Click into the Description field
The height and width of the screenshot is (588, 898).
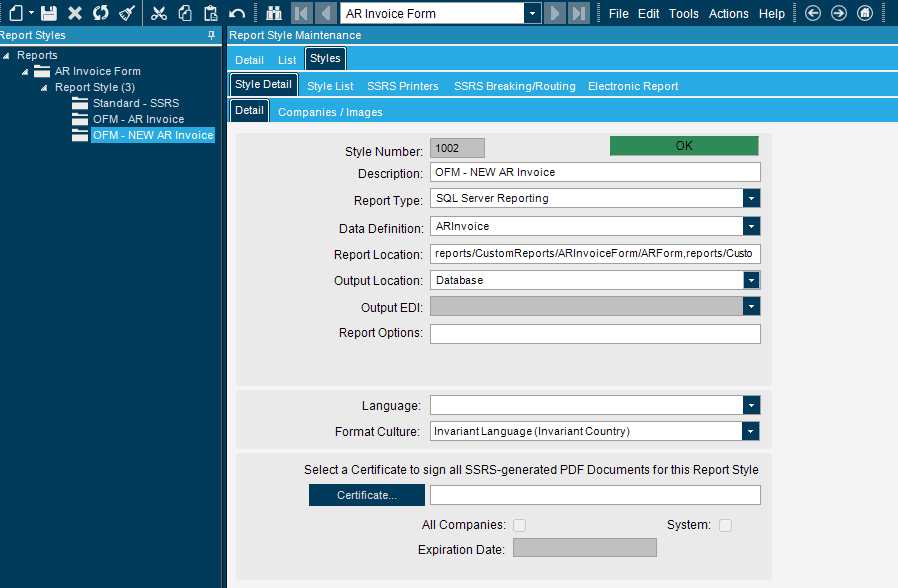pos(595,172)
